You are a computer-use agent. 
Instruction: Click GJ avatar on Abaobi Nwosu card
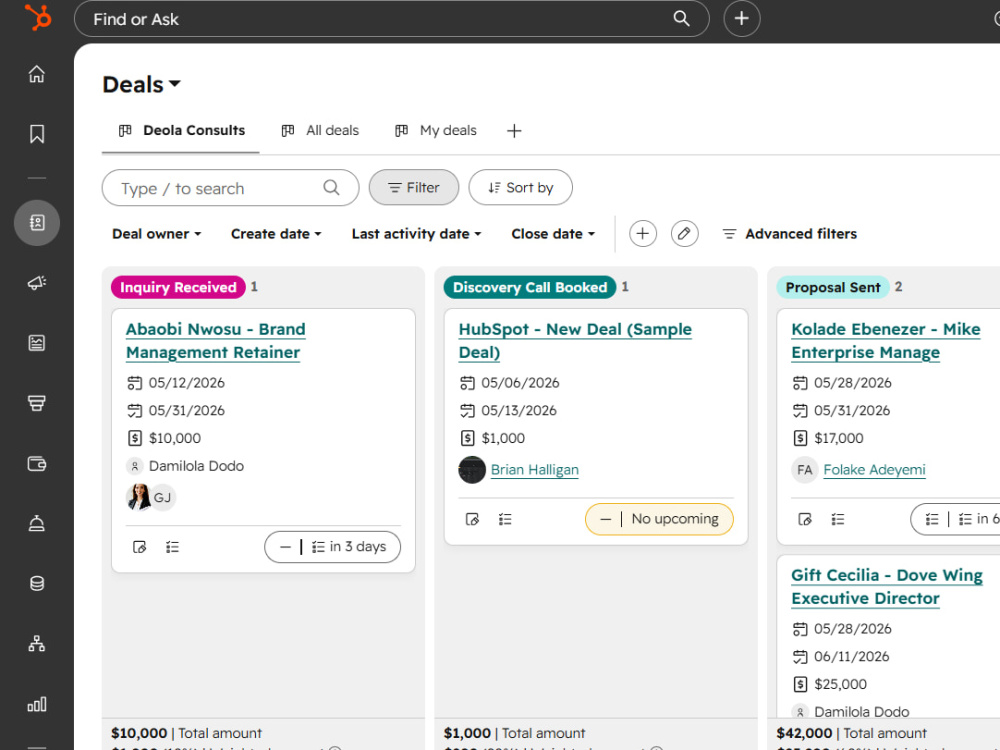click(x=163, y=497)
